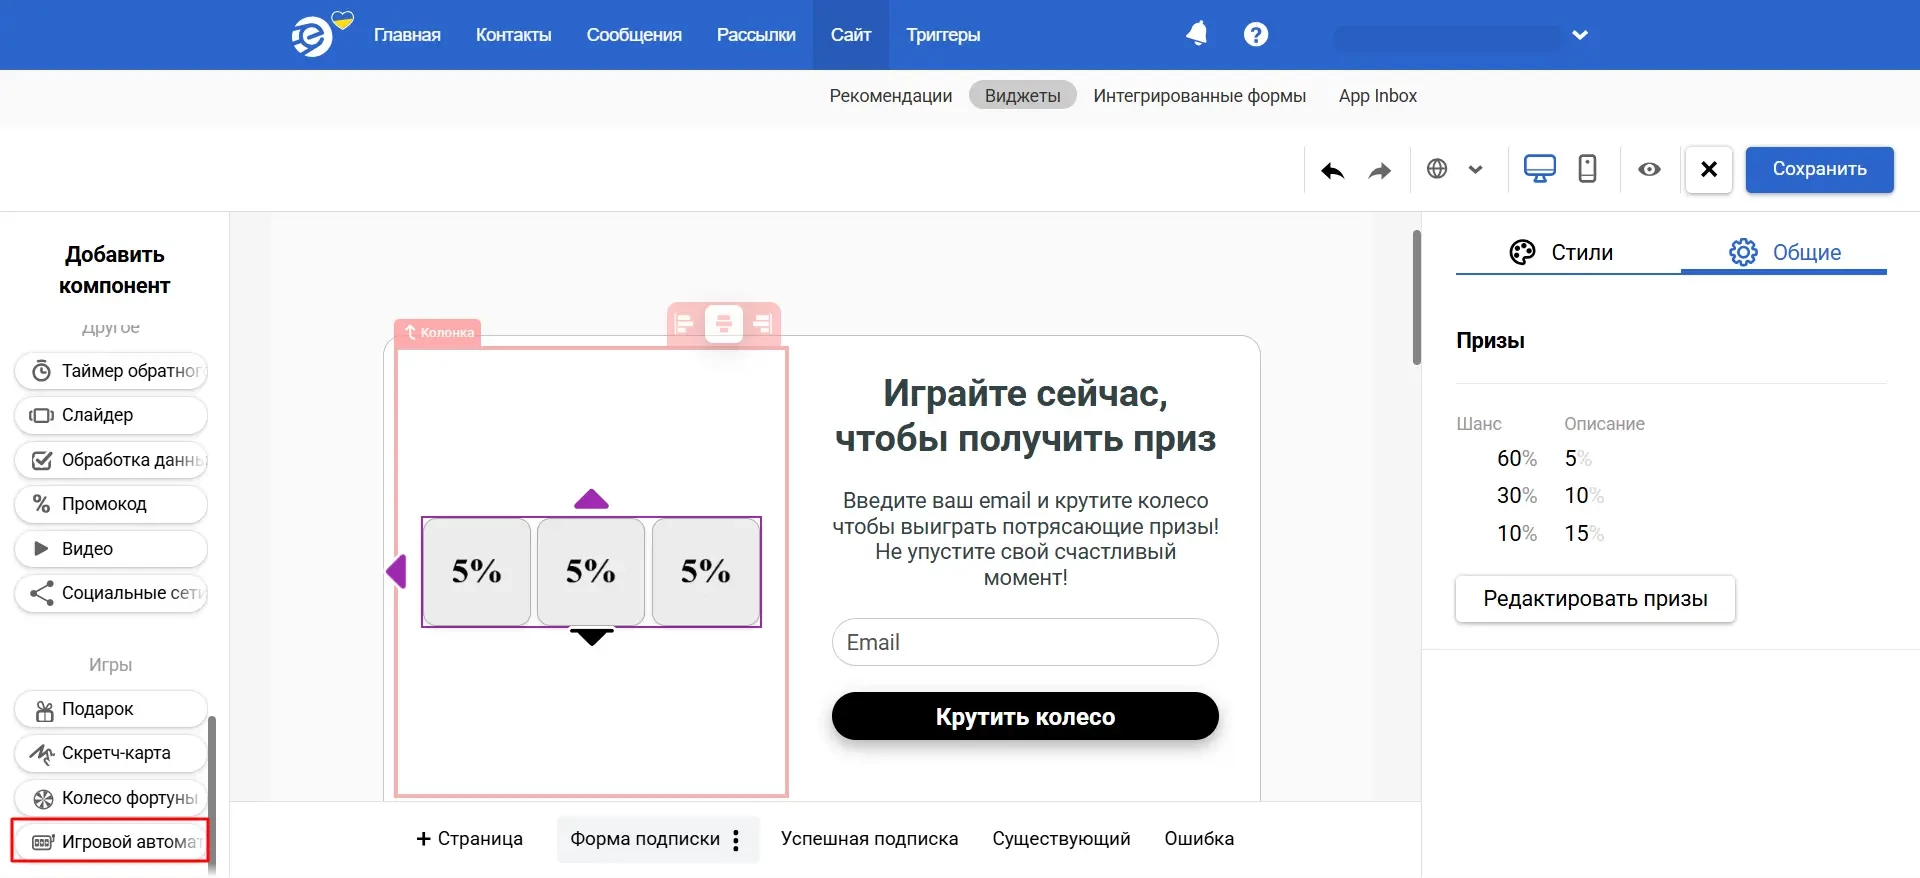Click the redo arrow icon

click(x=1380, y=170)
